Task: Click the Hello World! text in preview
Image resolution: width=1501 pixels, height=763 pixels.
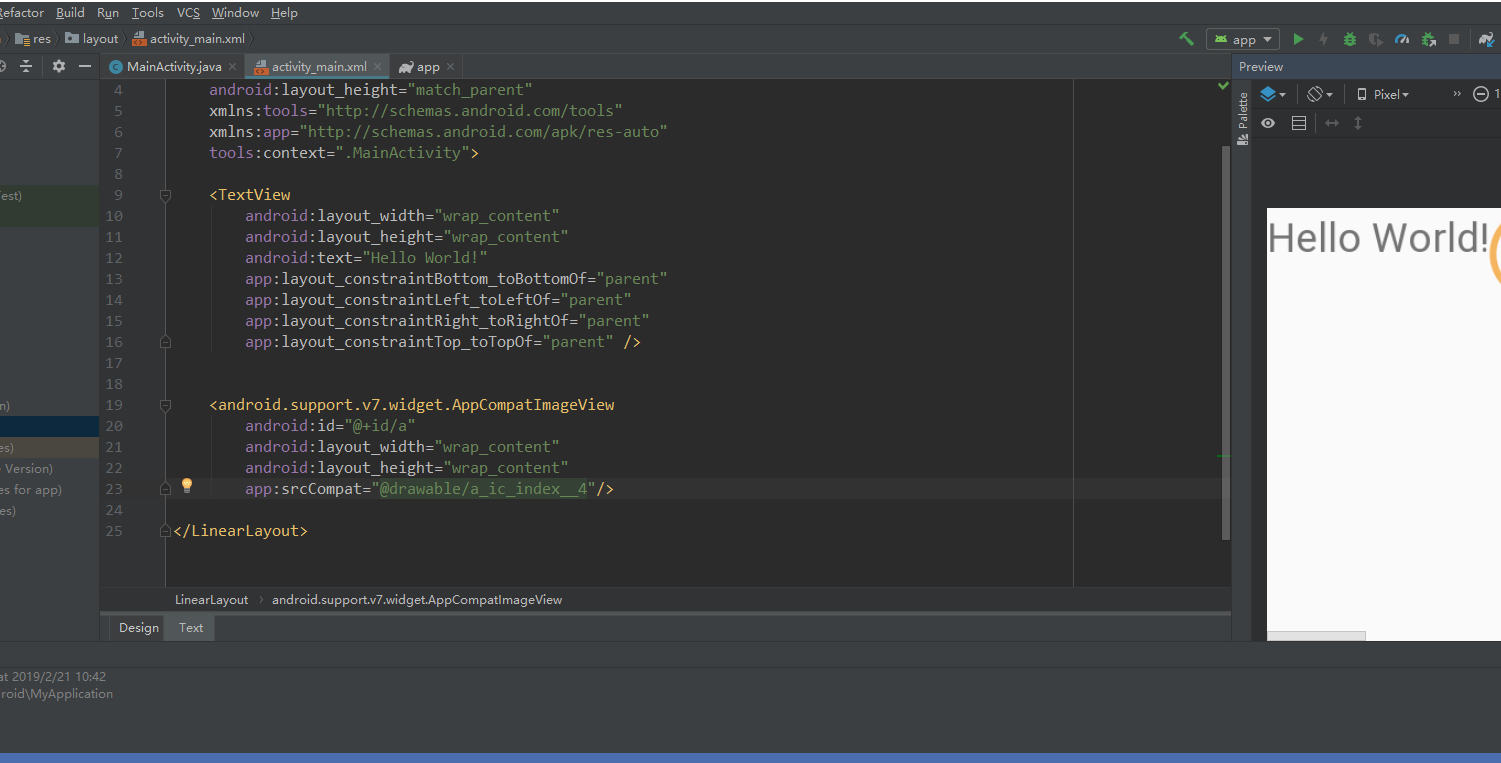Action: [x=1378, y=238]
